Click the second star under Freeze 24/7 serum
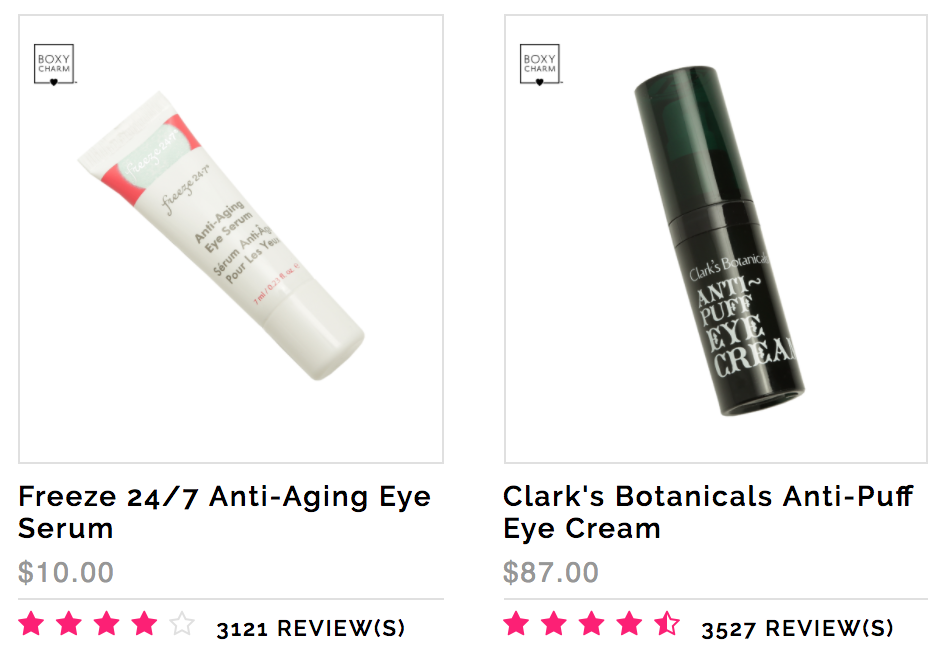 [x=69, y=624]
